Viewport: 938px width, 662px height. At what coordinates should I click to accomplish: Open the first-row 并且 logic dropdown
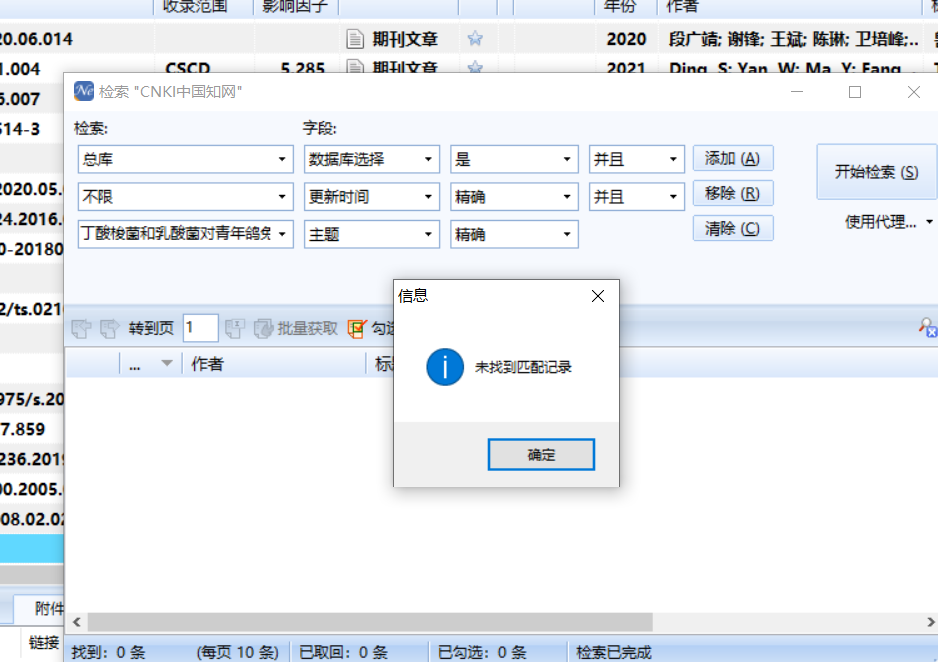point(673,160)
